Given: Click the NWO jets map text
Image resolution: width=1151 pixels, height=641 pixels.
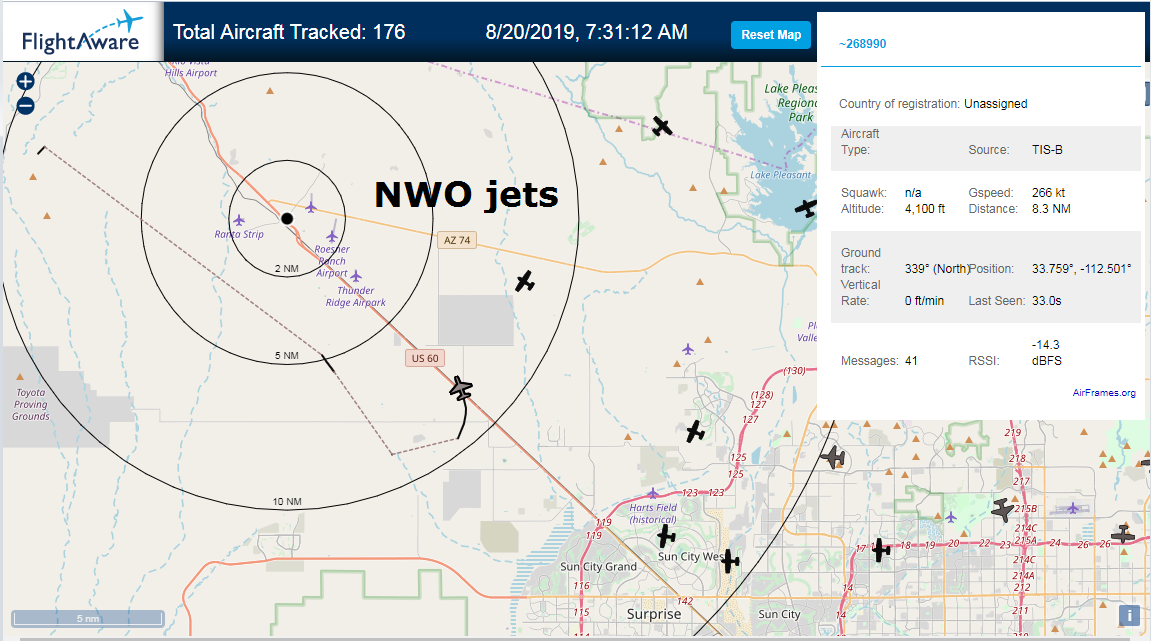Looking at the screenshot, I should [466, 195].
